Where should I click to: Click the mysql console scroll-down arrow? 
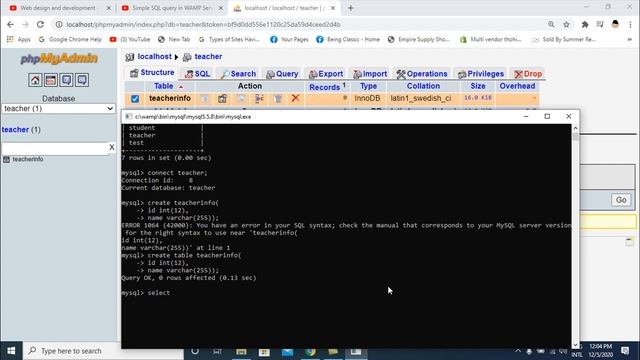tap(576, 345)
